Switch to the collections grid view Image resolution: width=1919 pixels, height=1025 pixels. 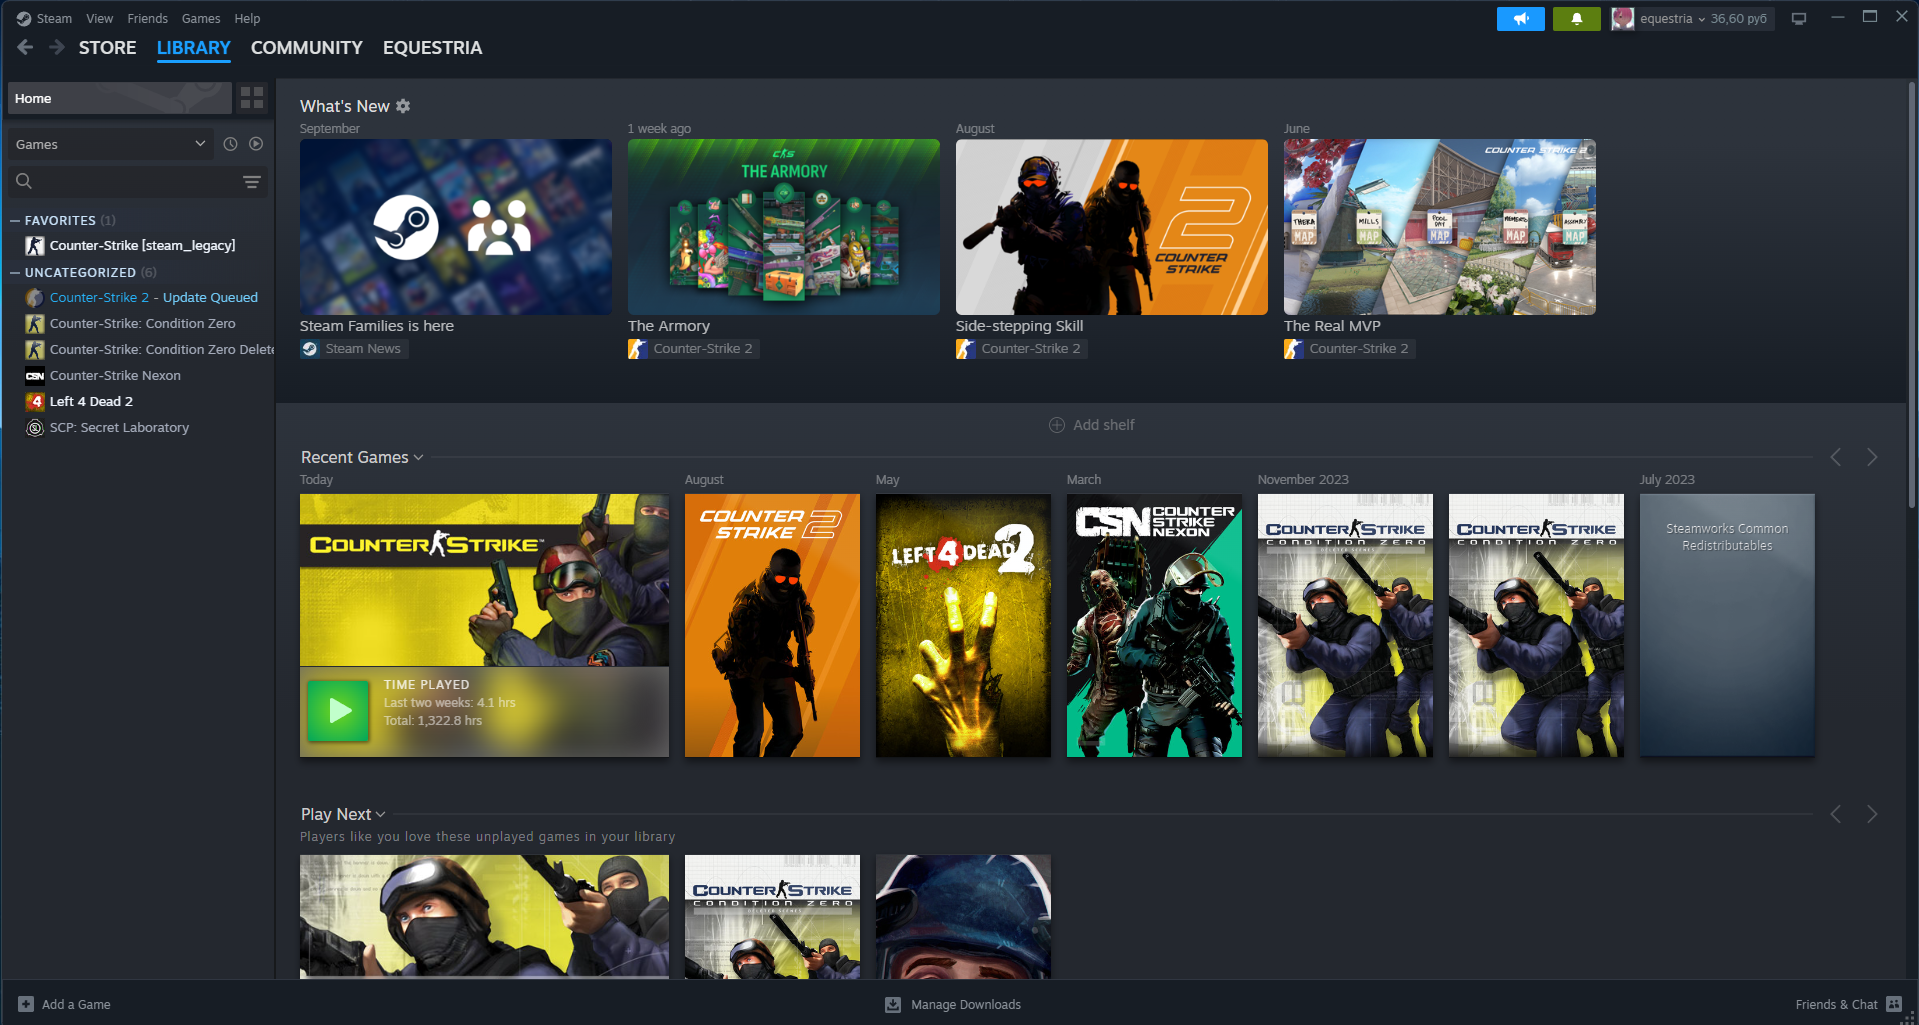(x=252, y=98)
